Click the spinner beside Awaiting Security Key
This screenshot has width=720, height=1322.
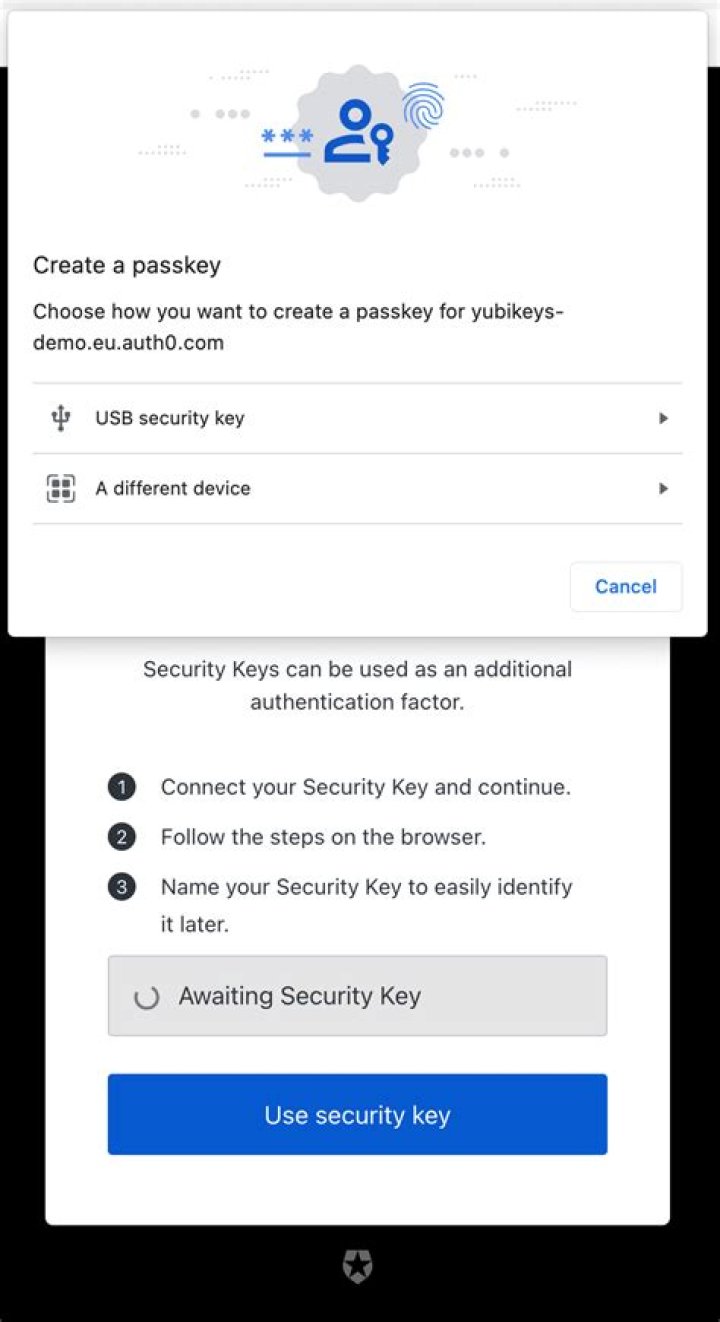point(146,996)
